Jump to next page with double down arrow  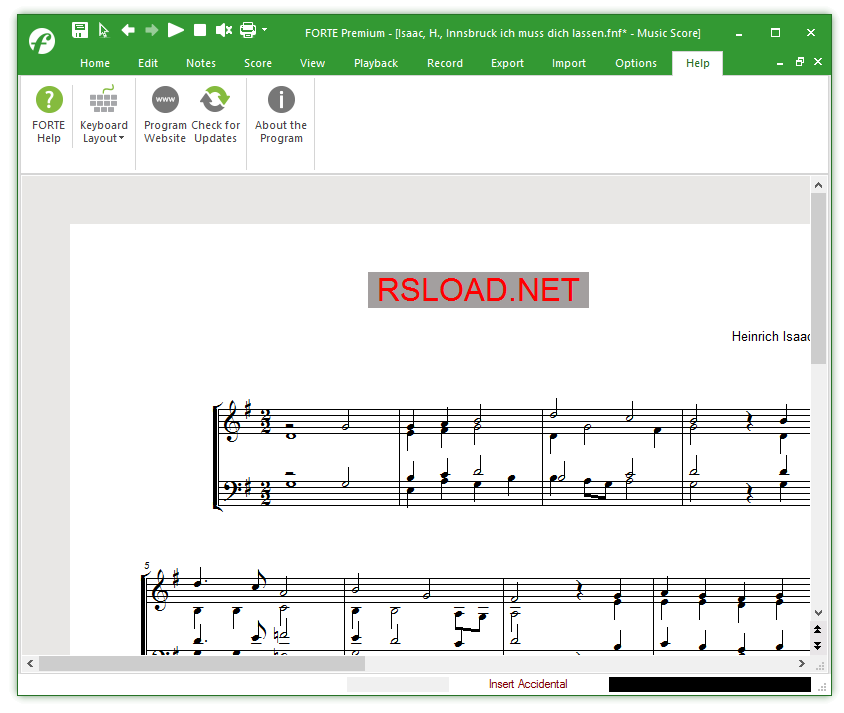(818, 646)
